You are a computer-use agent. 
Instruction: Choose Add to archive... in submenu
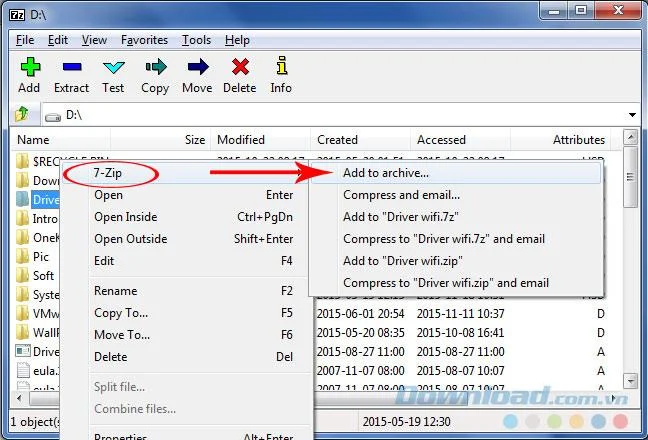click(x=455, y=173)
